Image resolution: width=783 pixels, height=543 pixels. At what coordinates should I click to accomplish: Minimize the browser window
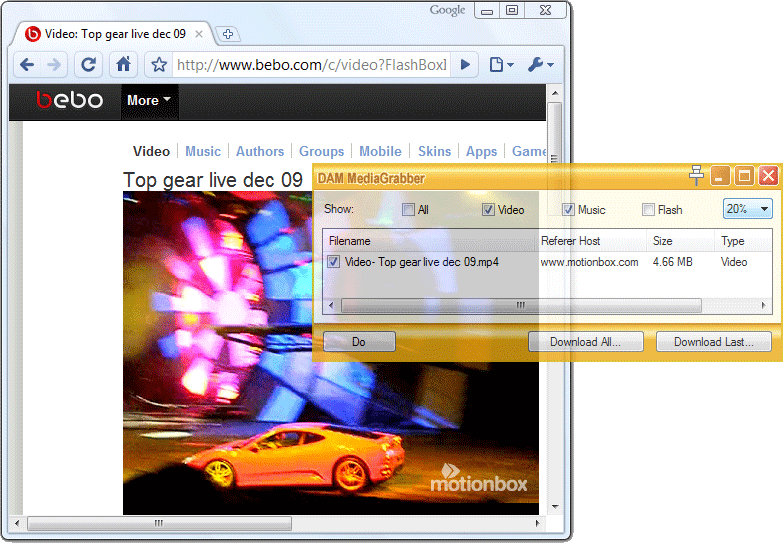click(487, 10)
